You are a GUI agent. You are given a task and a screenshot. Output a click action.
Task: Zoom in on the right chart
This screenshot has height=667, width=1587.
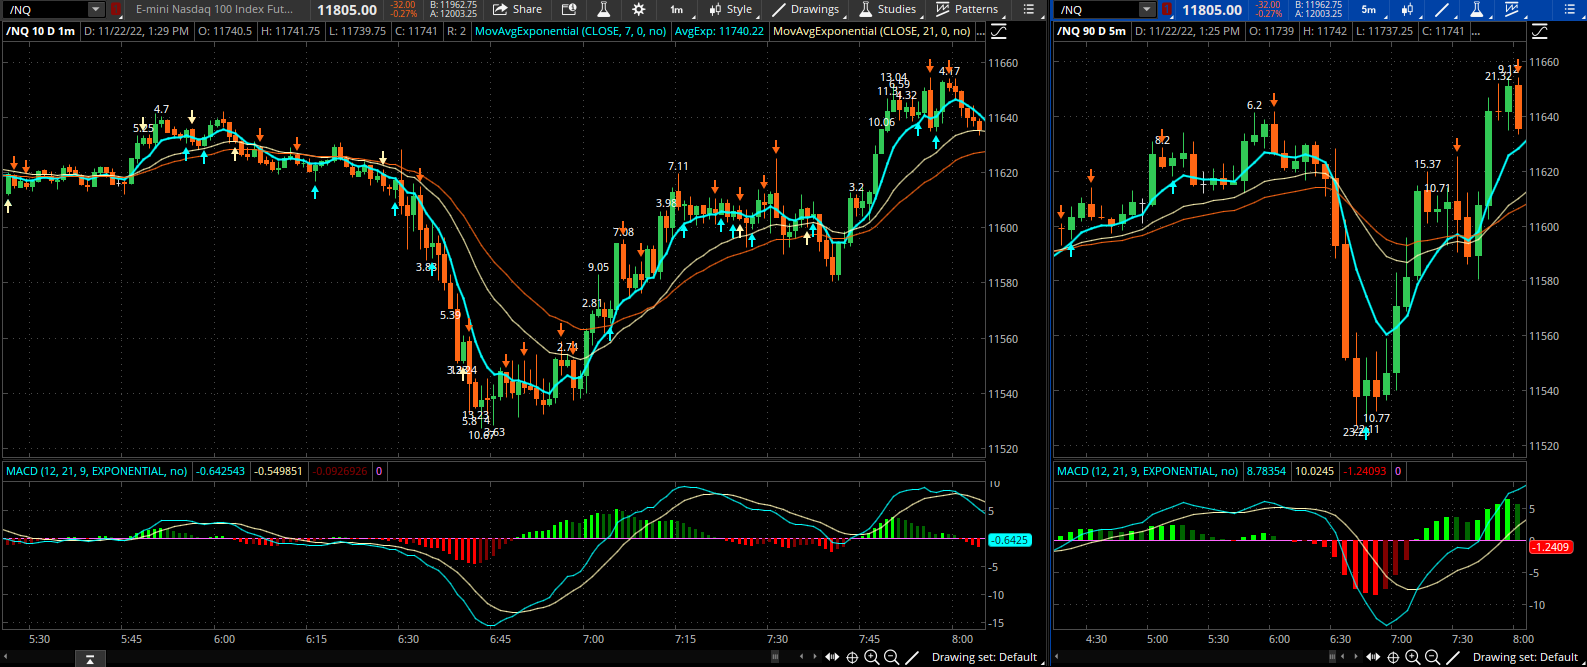(x=1413, y=657)
